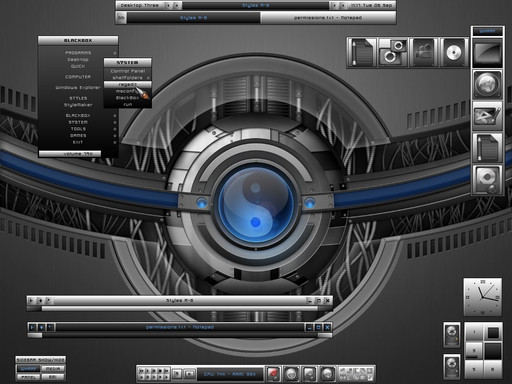Image resolution: width=512 pixels, height=384 pixels.
Task: Launch the drawing tools icon in sidebar
Action: (x=487, y=116)
